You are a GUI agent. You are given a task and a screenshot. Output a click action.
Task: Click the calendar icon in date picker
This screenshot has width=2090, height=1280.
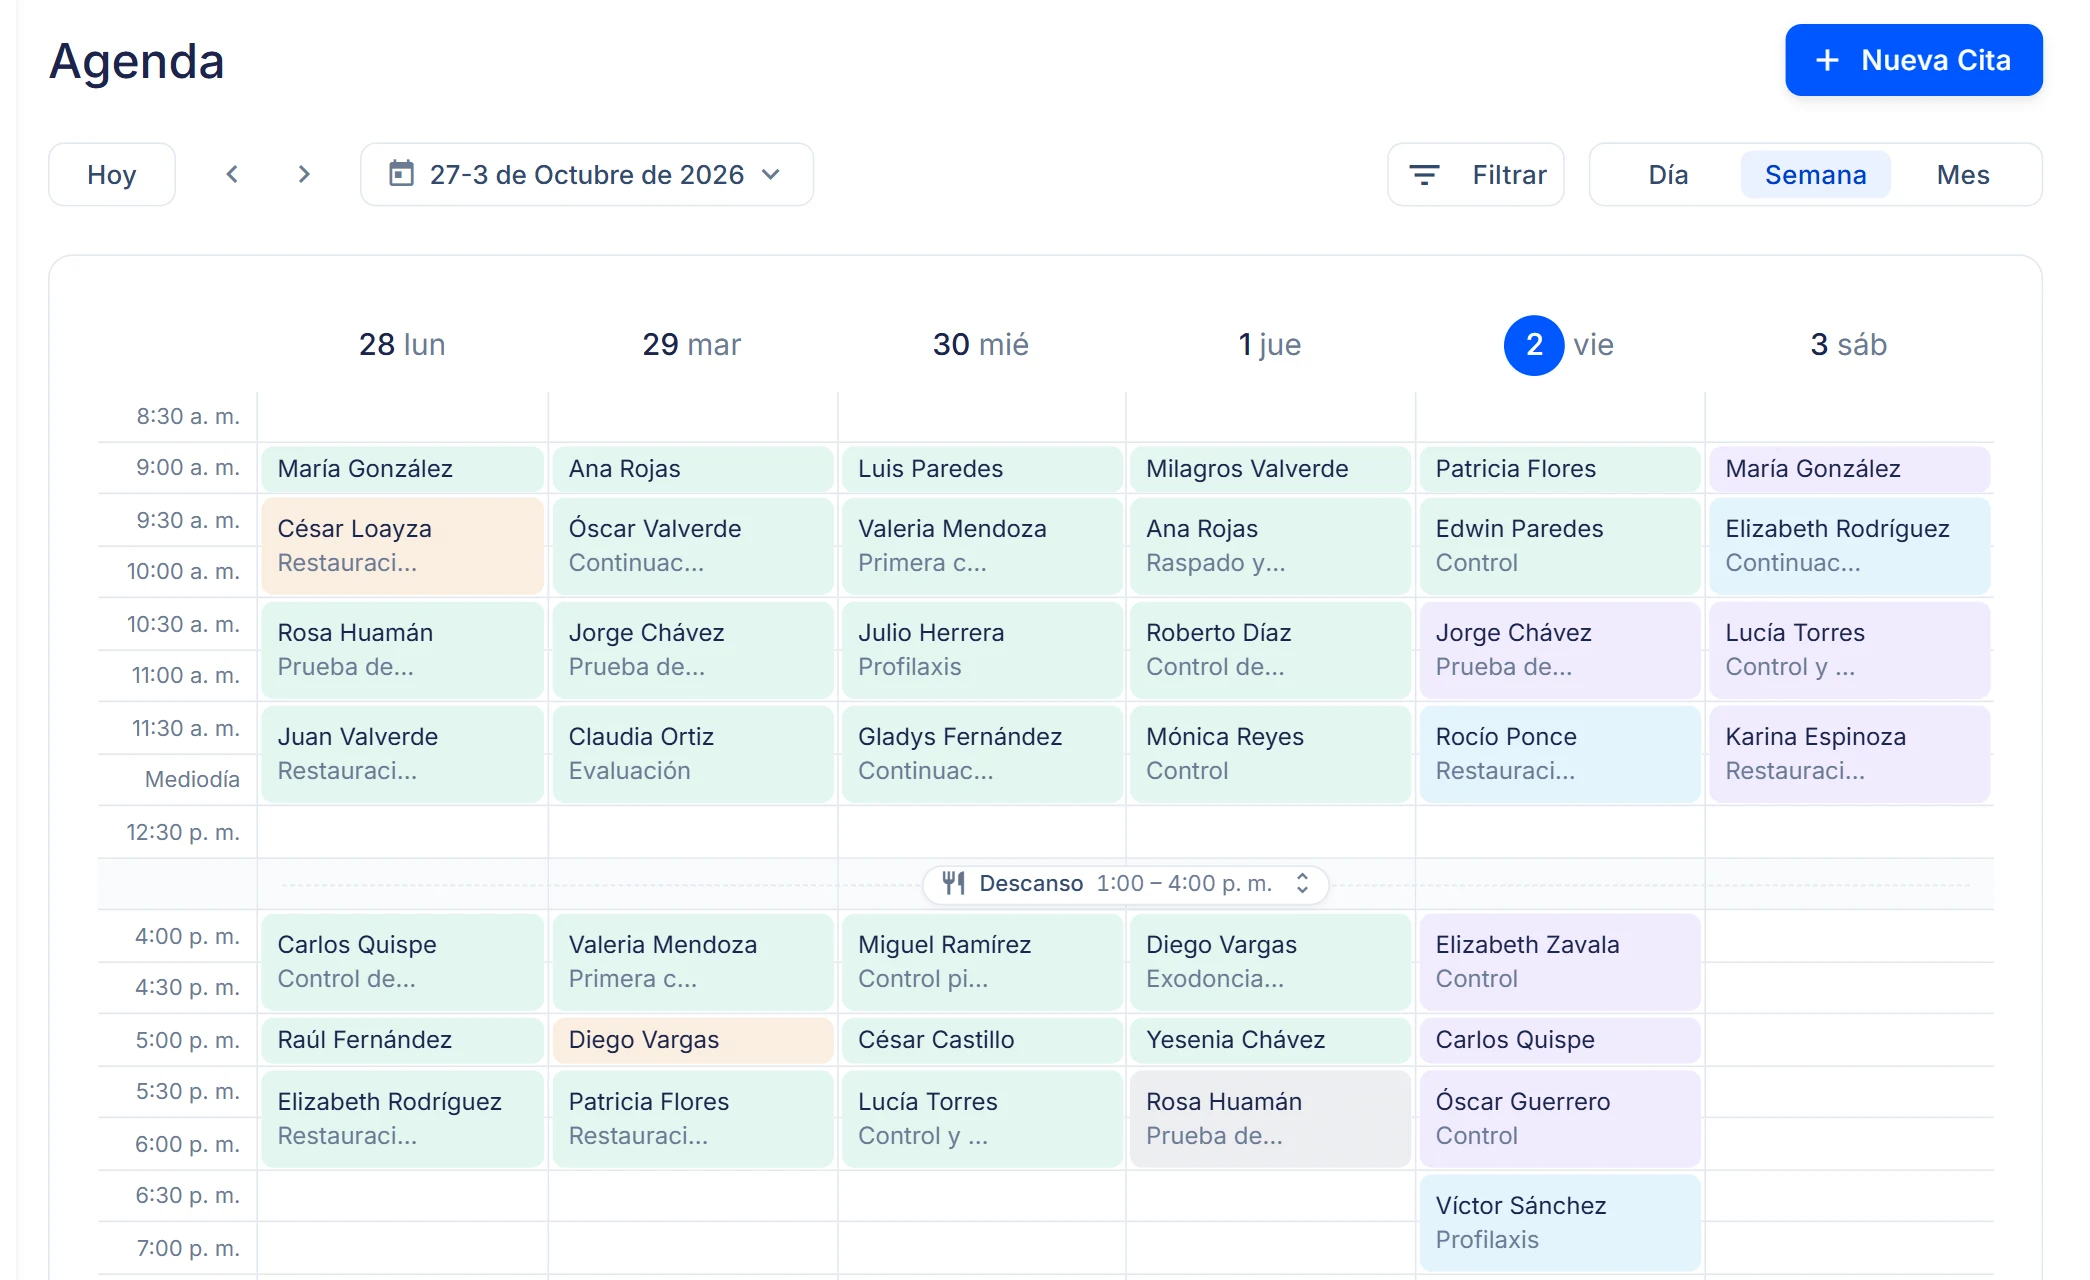(401, 174)
